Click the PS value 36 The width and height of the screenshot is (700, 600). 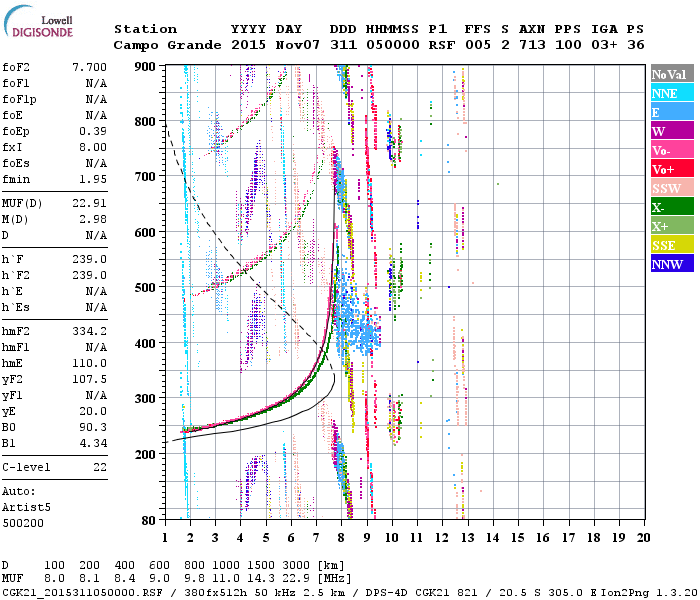[x=636, y=45]
